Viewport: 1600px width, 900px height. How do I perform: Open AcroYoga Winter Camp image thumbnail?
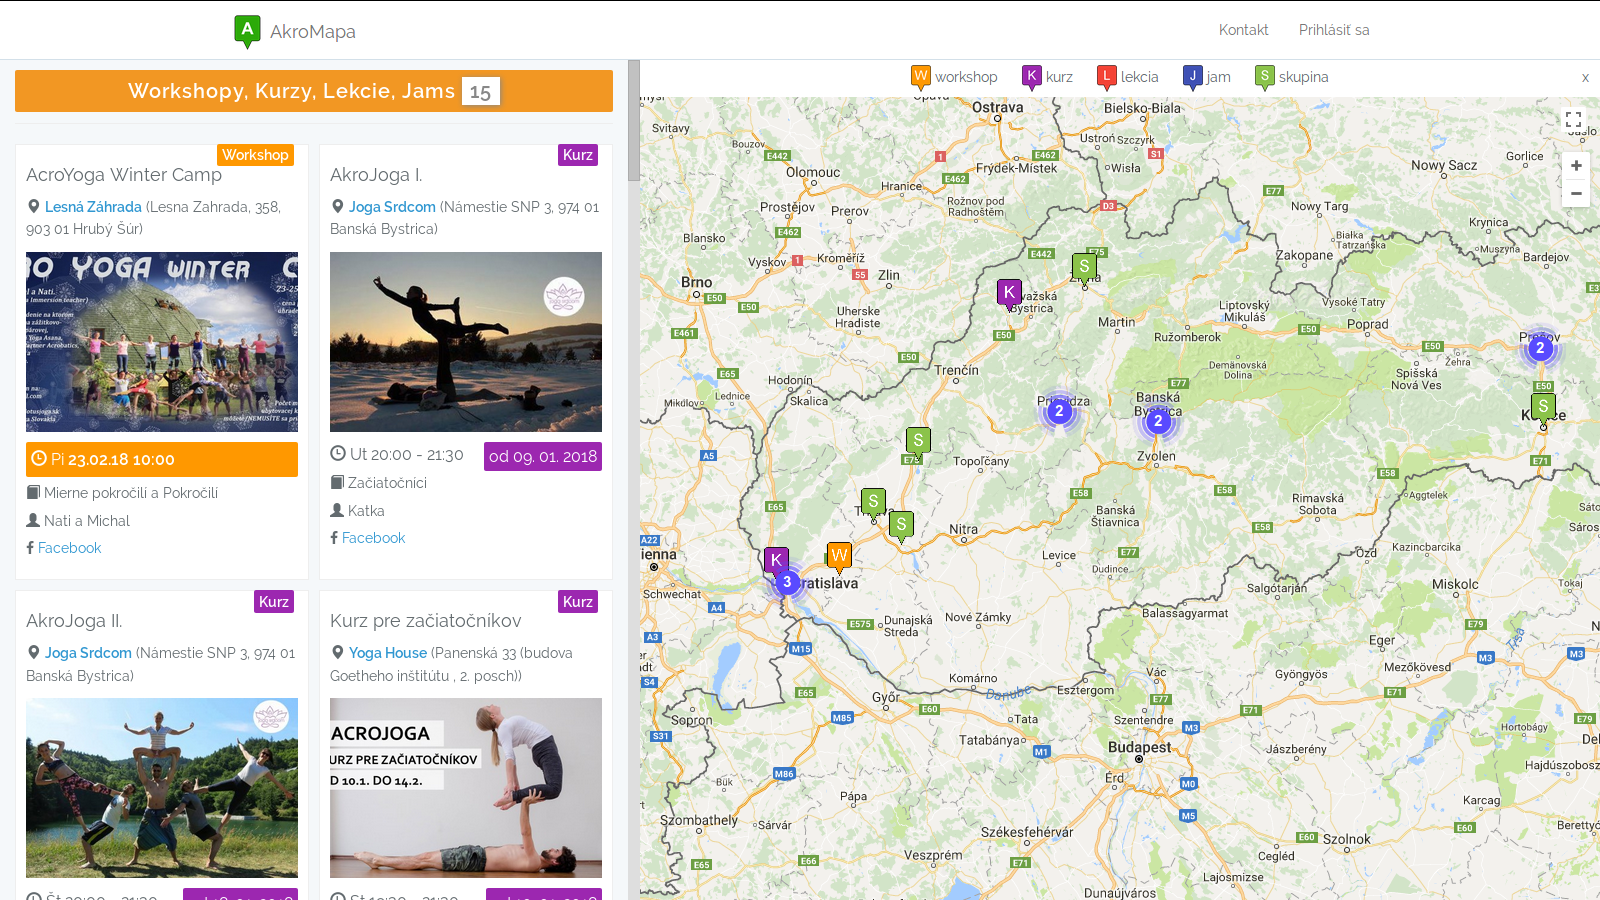[x=162, y=342]
